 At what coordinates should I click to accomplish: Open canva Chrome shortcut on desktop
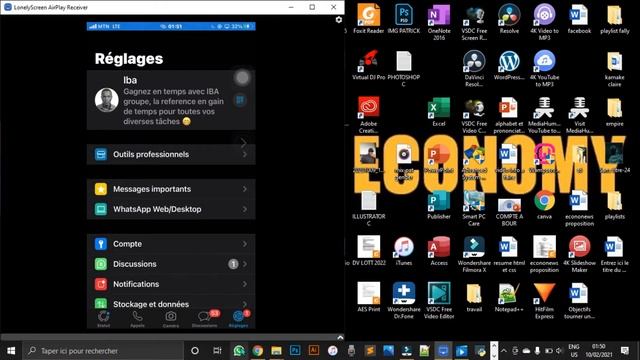point(544,205)
